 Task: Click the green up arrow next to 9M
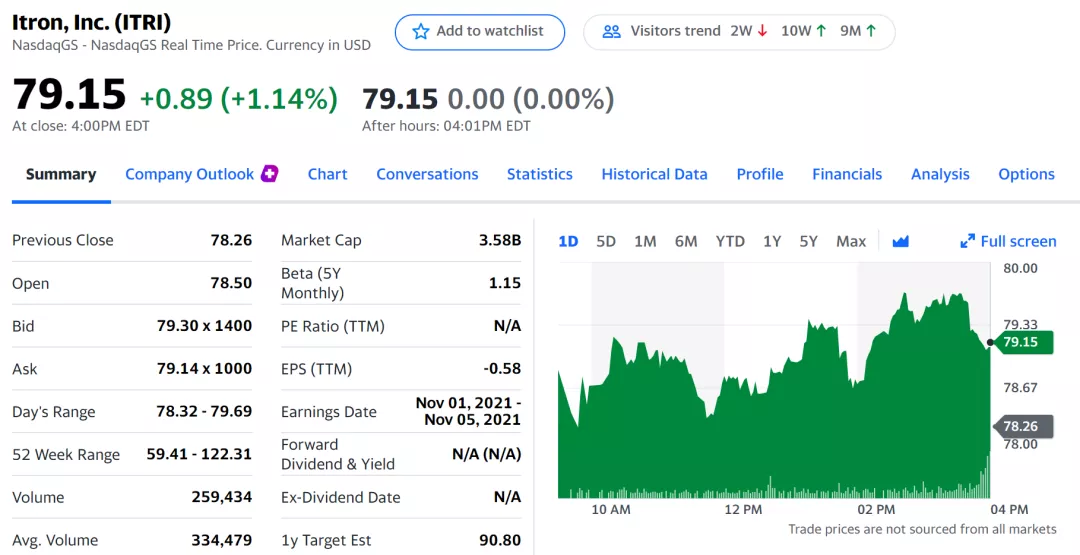coord(871,31)
